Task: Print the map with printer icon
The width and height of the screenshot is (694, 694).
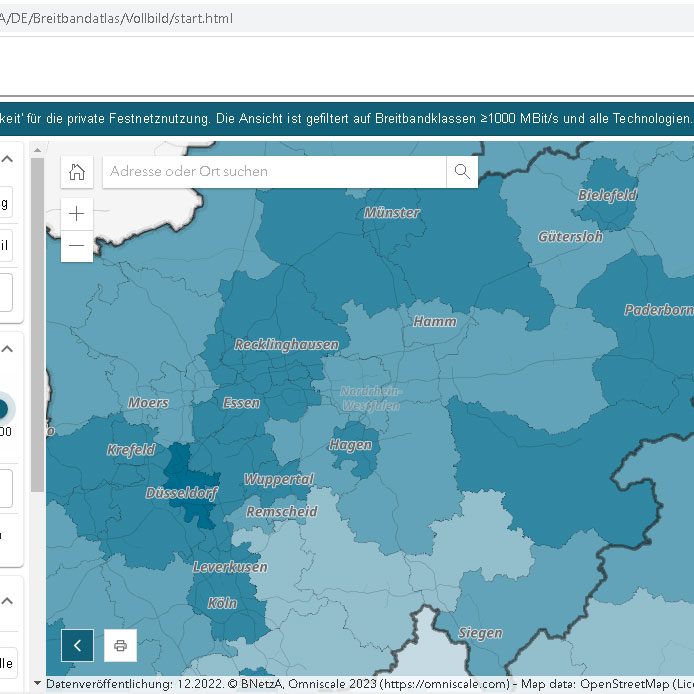Action: [120, 645]
